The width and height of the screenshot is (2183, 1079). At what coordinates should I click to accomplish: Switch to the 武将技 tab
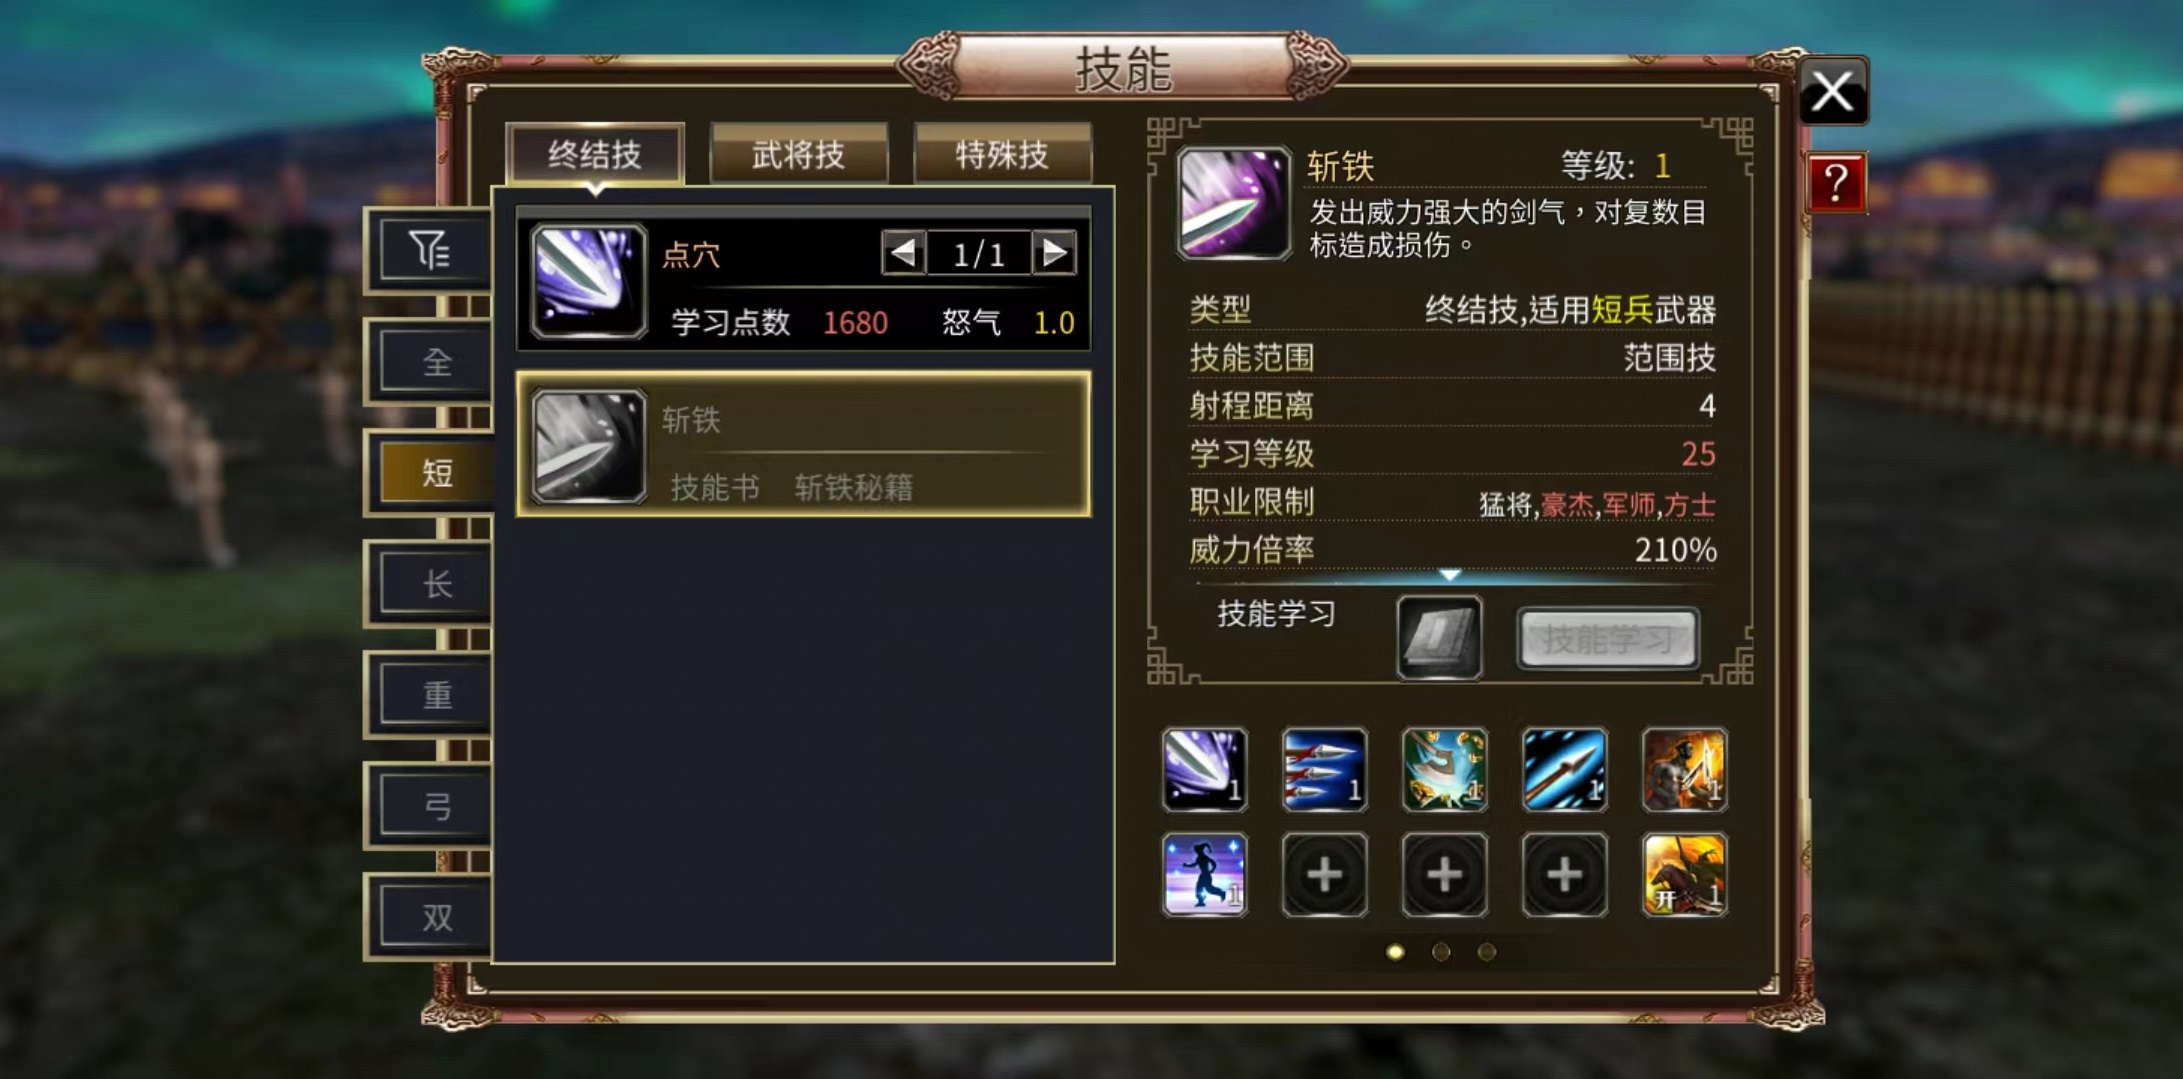pyautogui.click(x=798, y=154)
